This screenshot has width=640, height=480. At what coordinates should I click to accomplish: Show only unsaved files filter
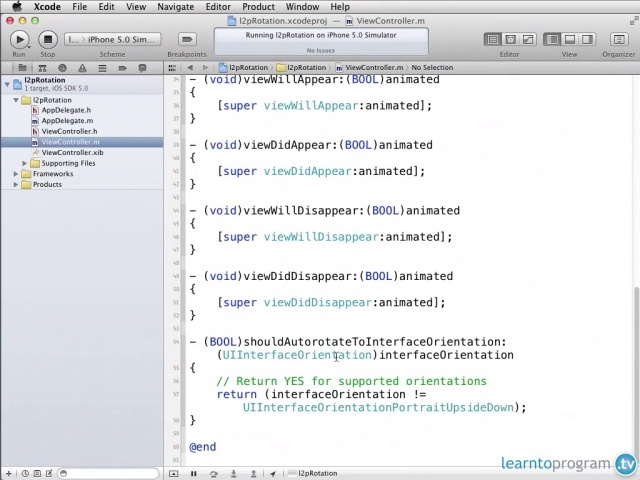point(49,473)
